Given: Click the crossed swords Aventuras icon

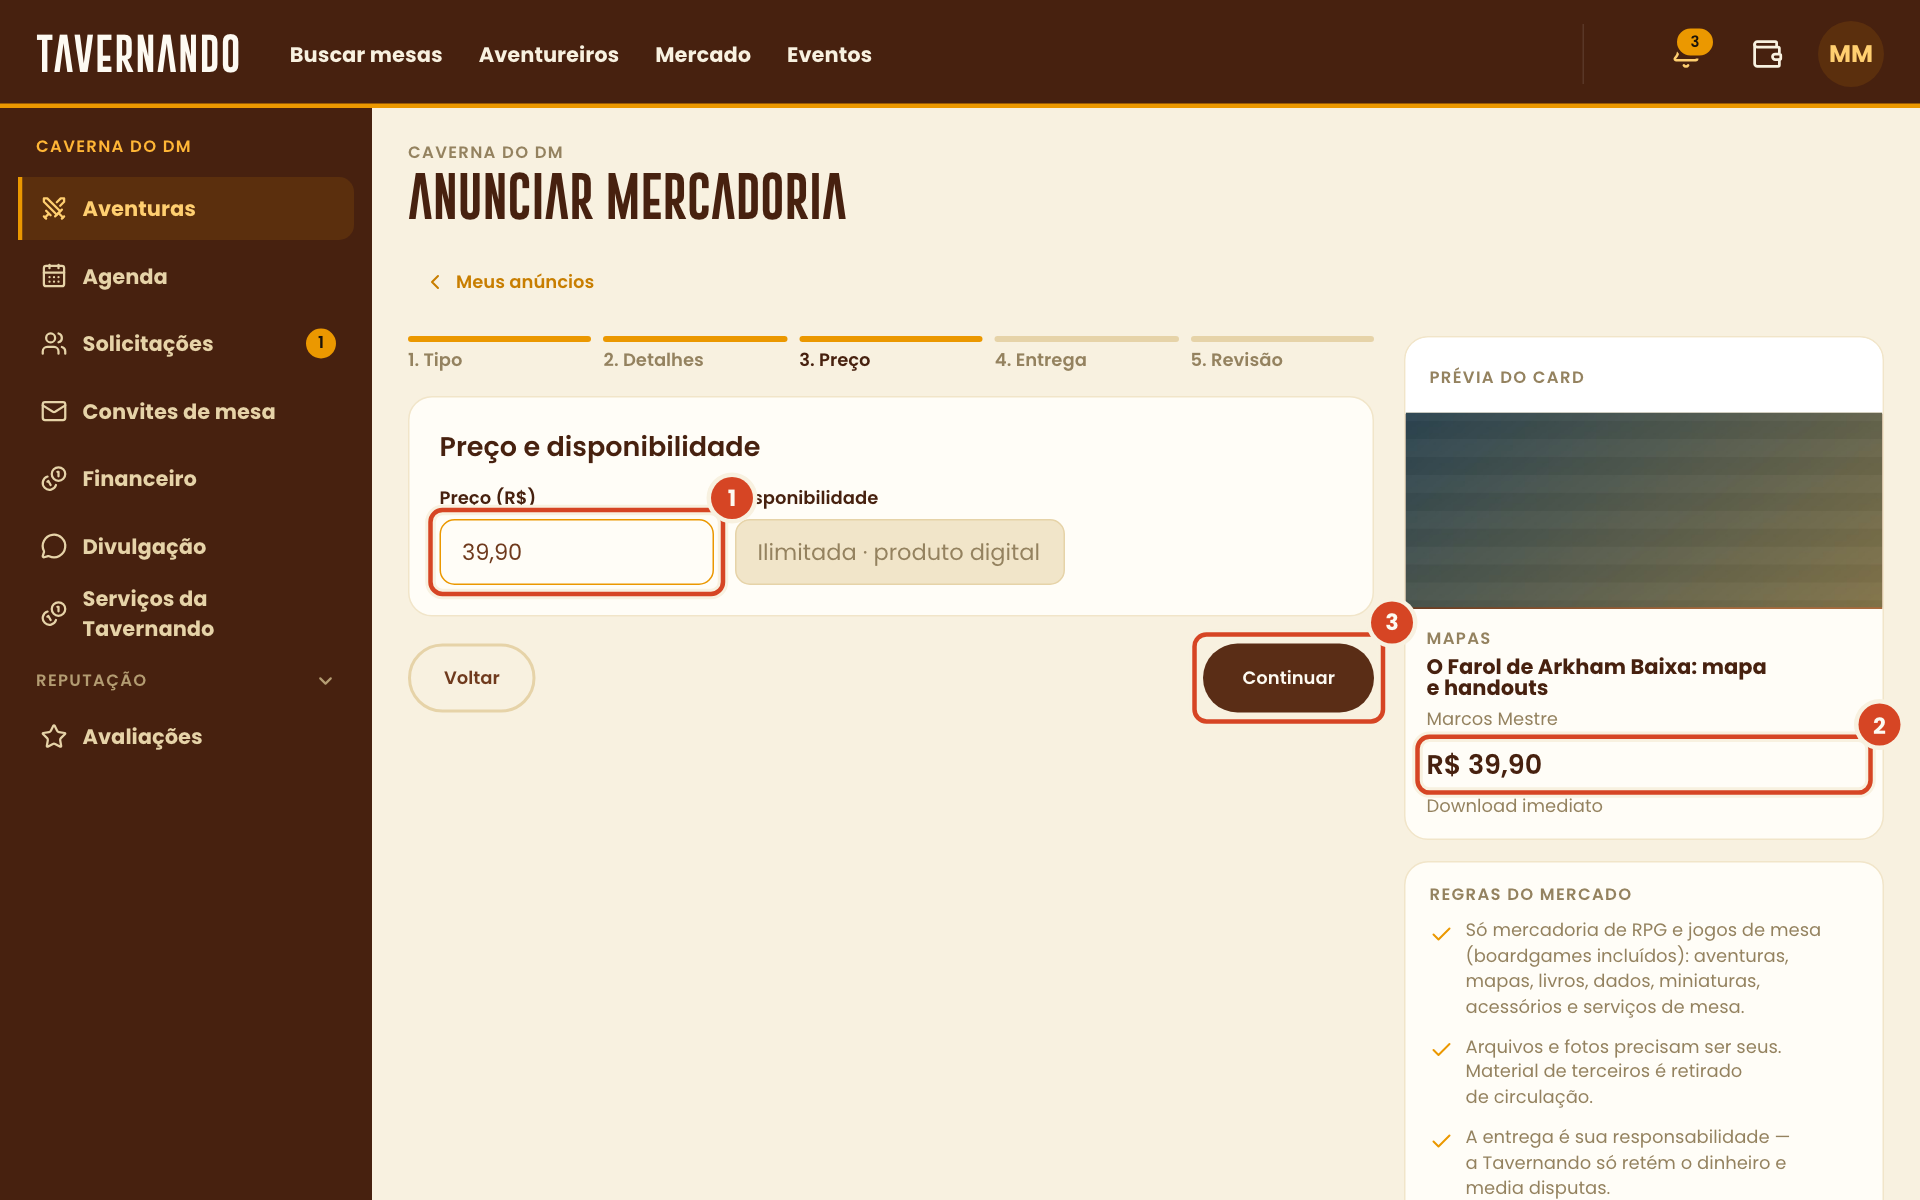Looking at the screenshot, I should pyautogui.click(x=54, y=208).
